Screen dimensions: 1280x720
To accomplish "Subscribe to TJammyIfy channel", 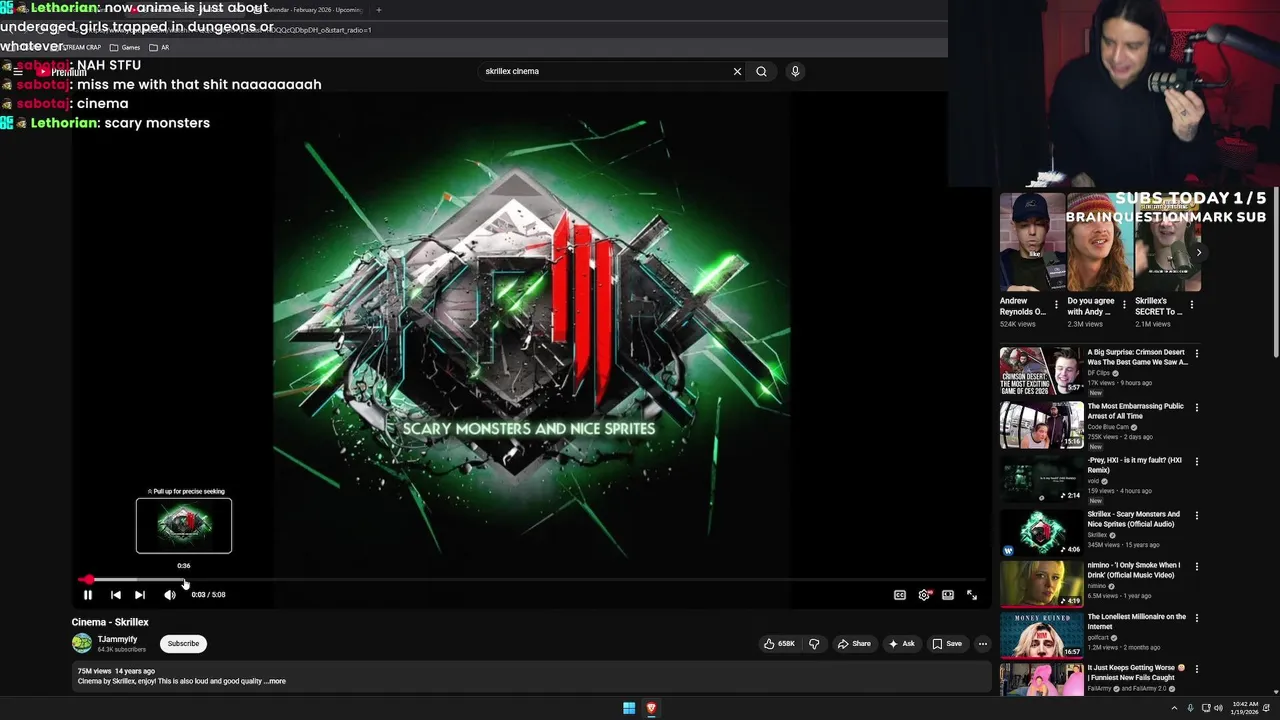I will click(183, 644).
